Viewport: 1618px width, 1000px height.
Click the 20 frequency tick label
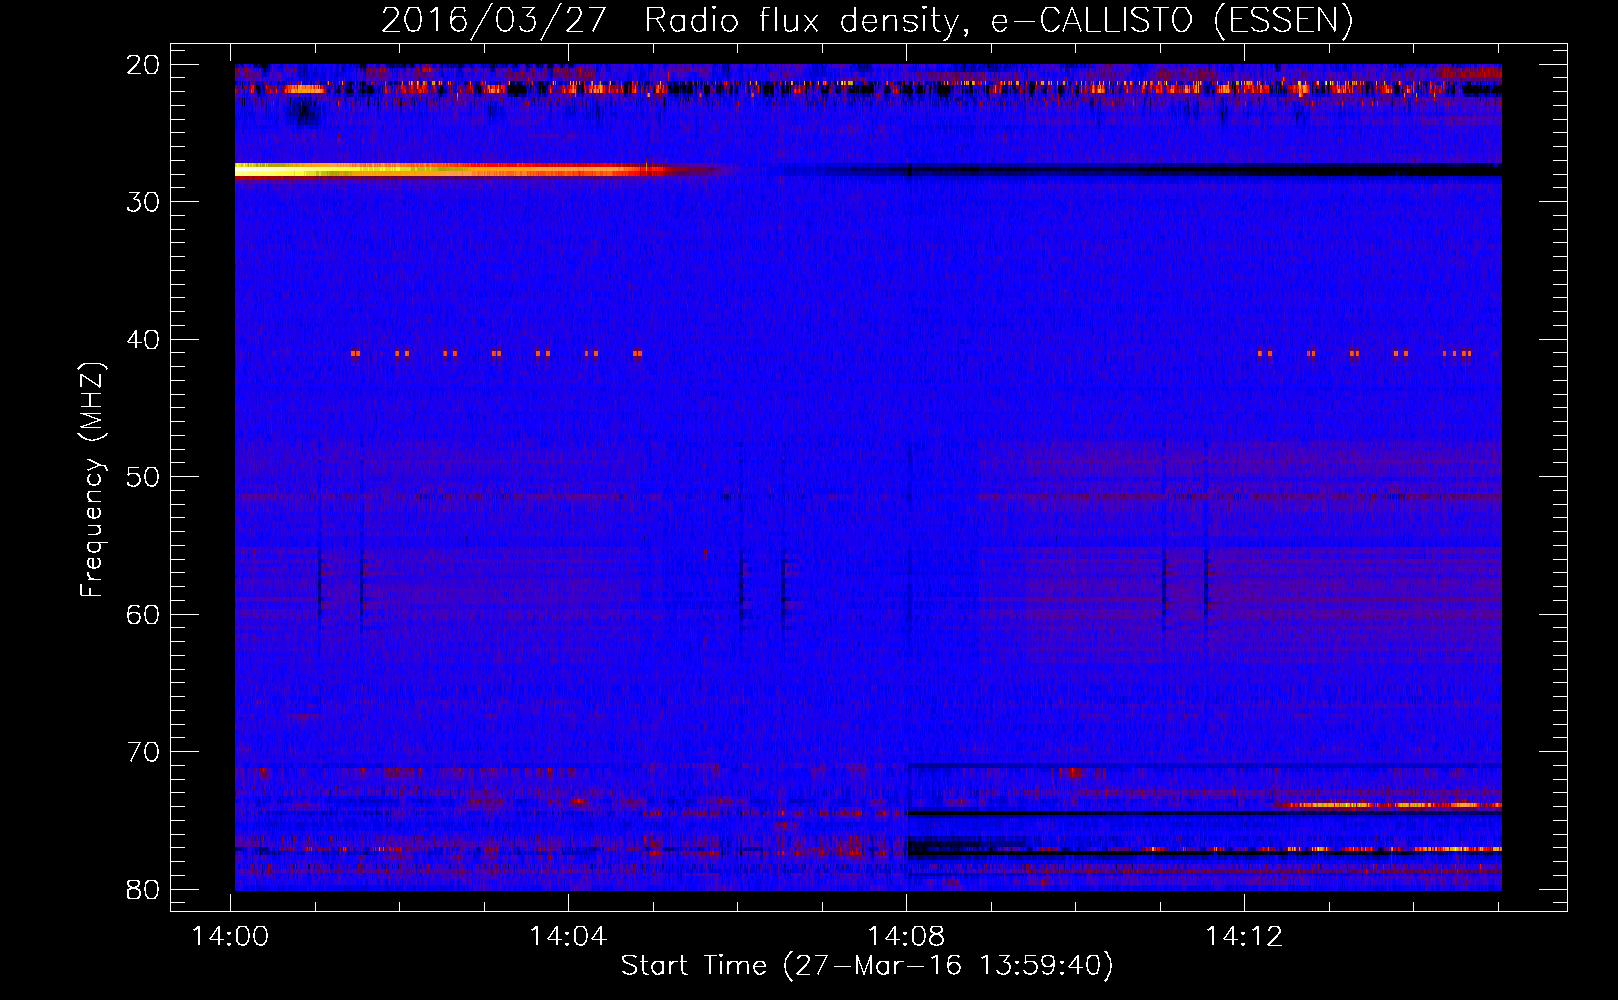click(144, 65)
